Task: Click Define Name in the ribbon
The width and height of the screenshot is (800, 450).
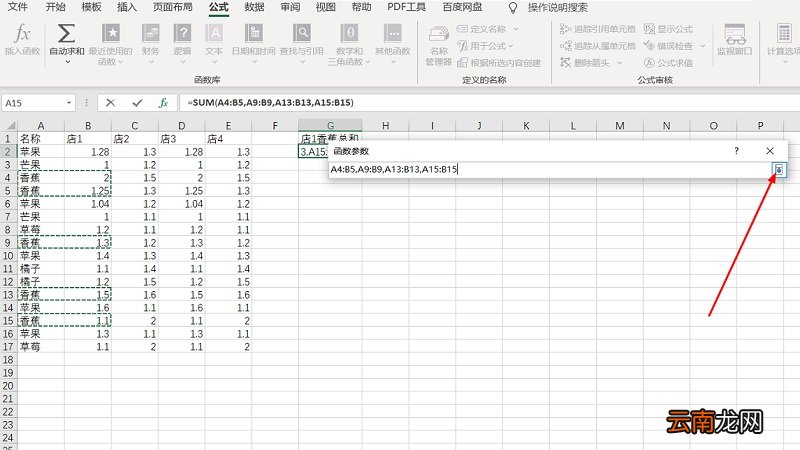Action: coord(482,29)
